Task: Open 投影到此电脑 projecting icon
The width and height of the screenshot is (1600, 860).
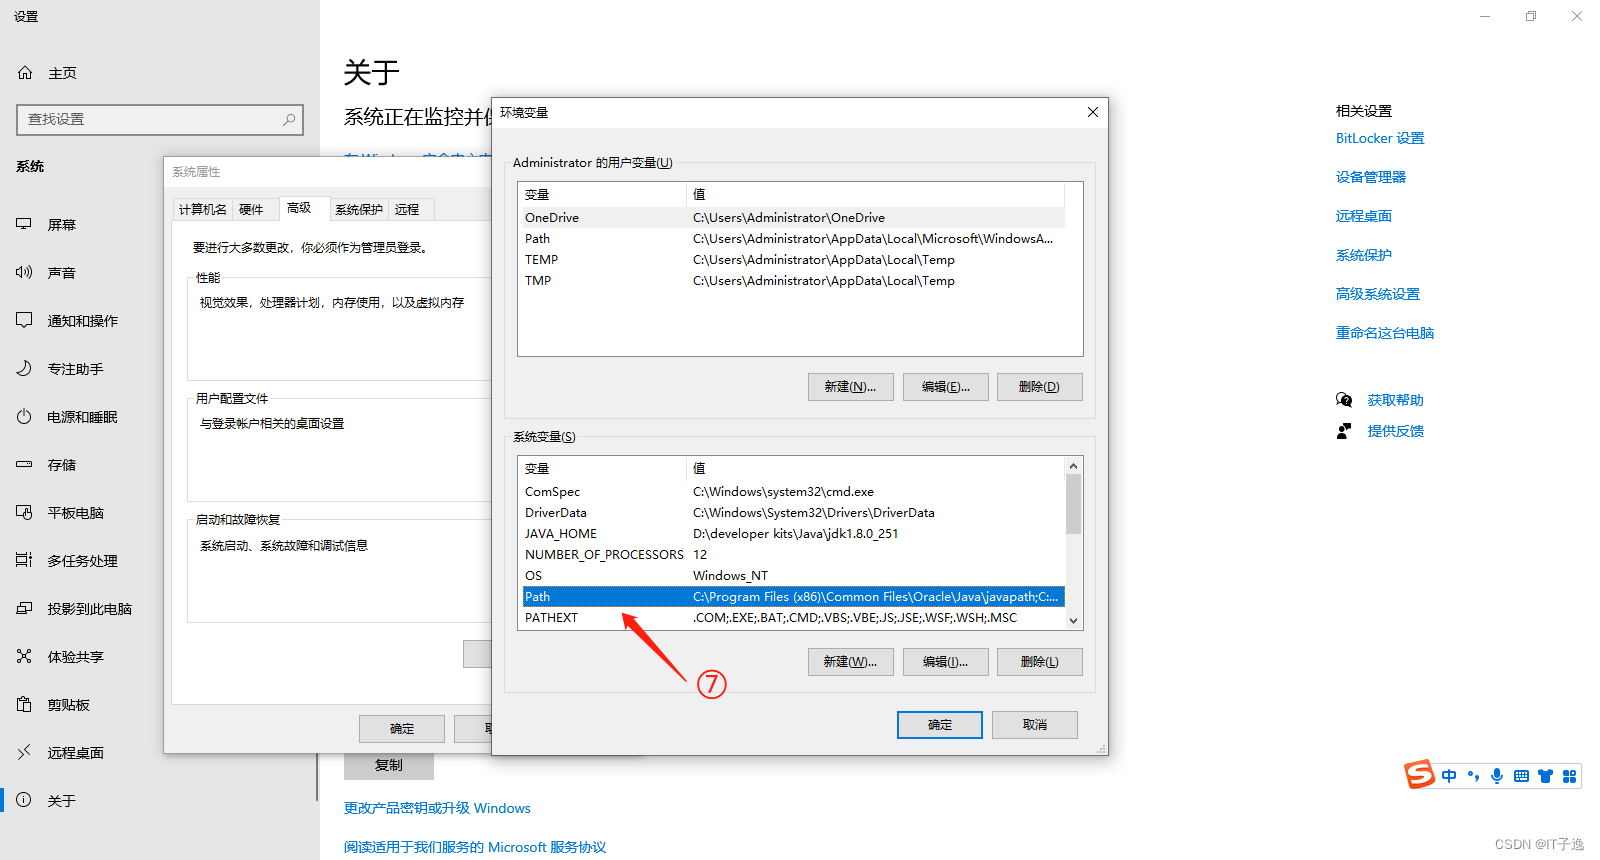Action: (x=24, y=609)
